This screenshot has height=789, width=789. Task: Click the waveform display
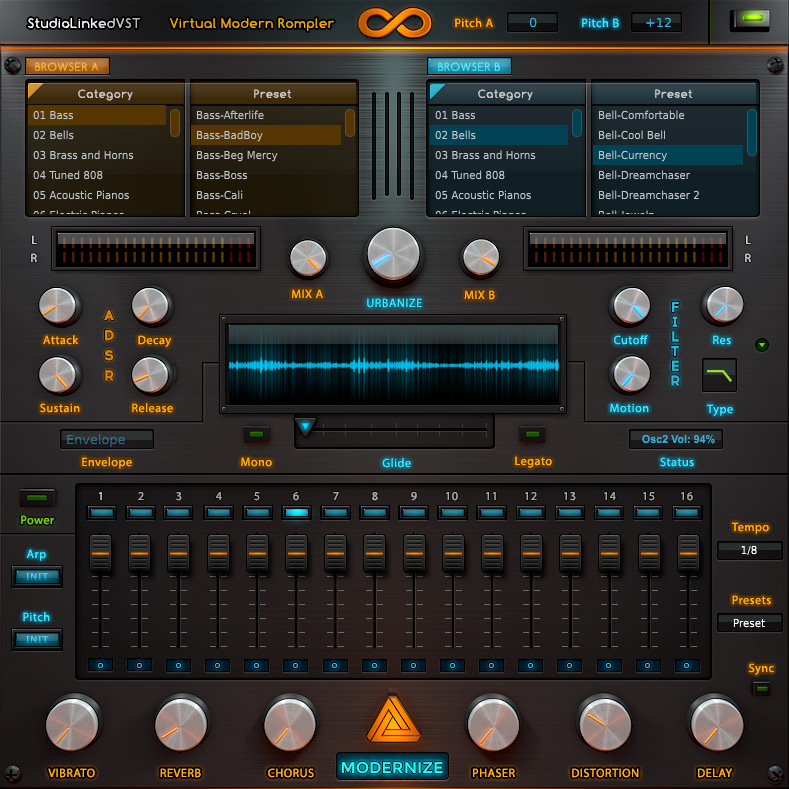[393, 365]
